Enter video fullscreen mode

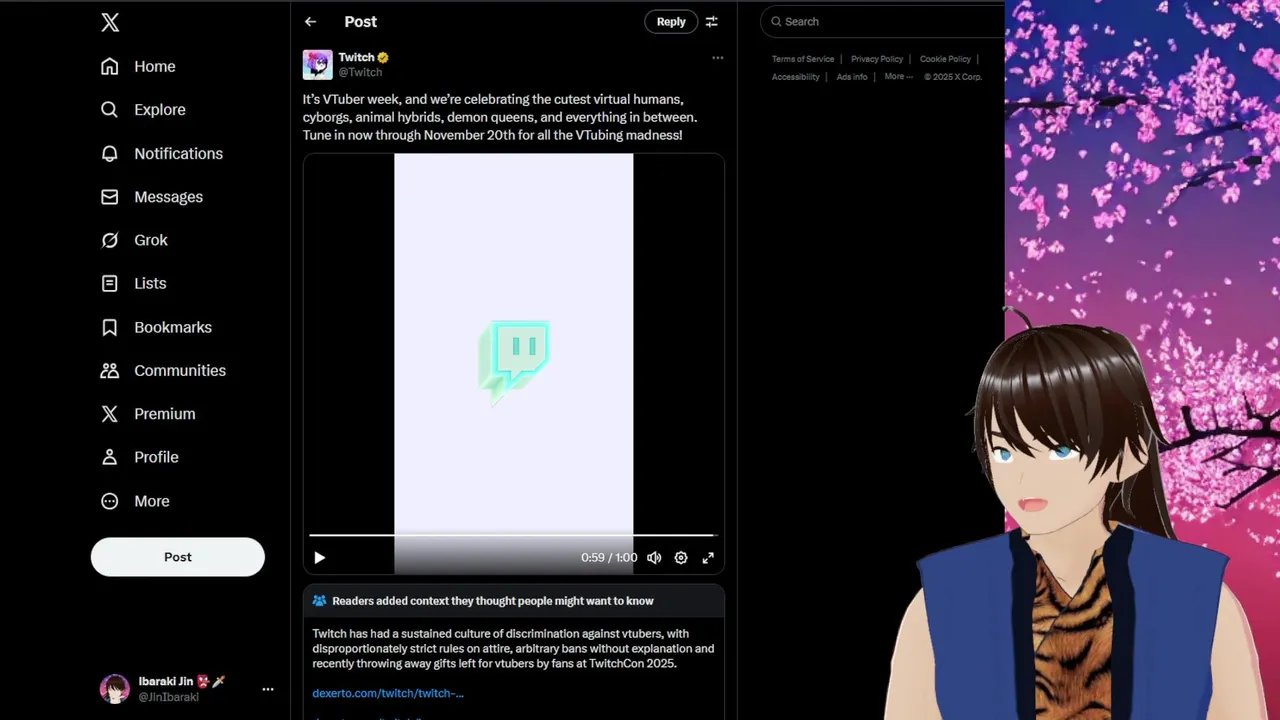[x=708, y=558]
